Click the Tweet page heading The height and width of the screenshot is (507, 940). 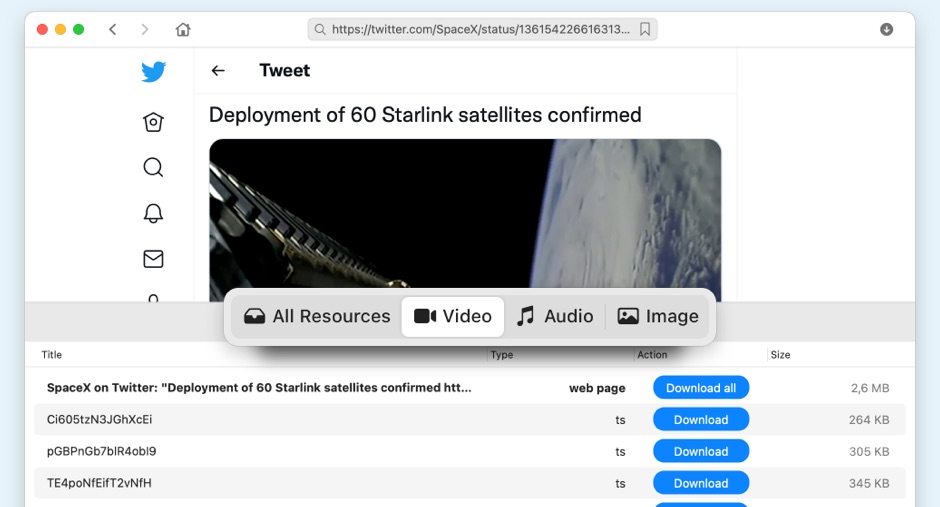coord(285,71)
